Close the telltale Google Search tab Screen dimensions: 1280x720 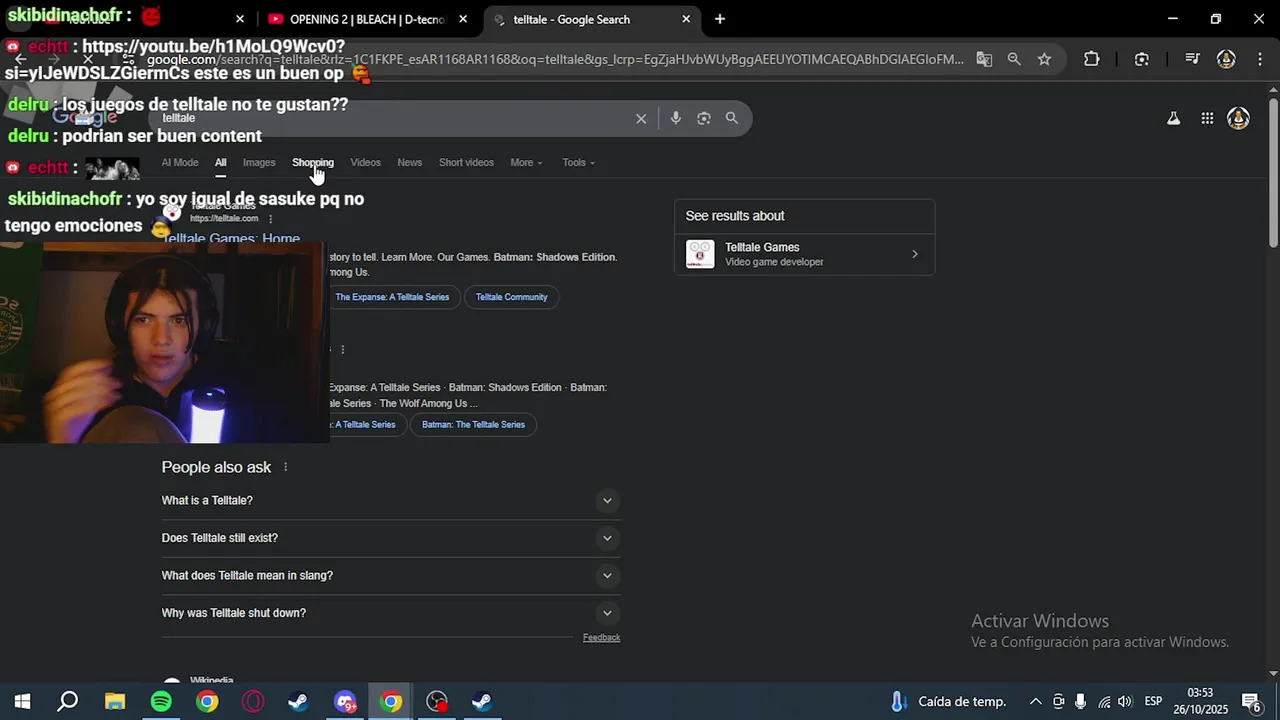pos(686,19)
